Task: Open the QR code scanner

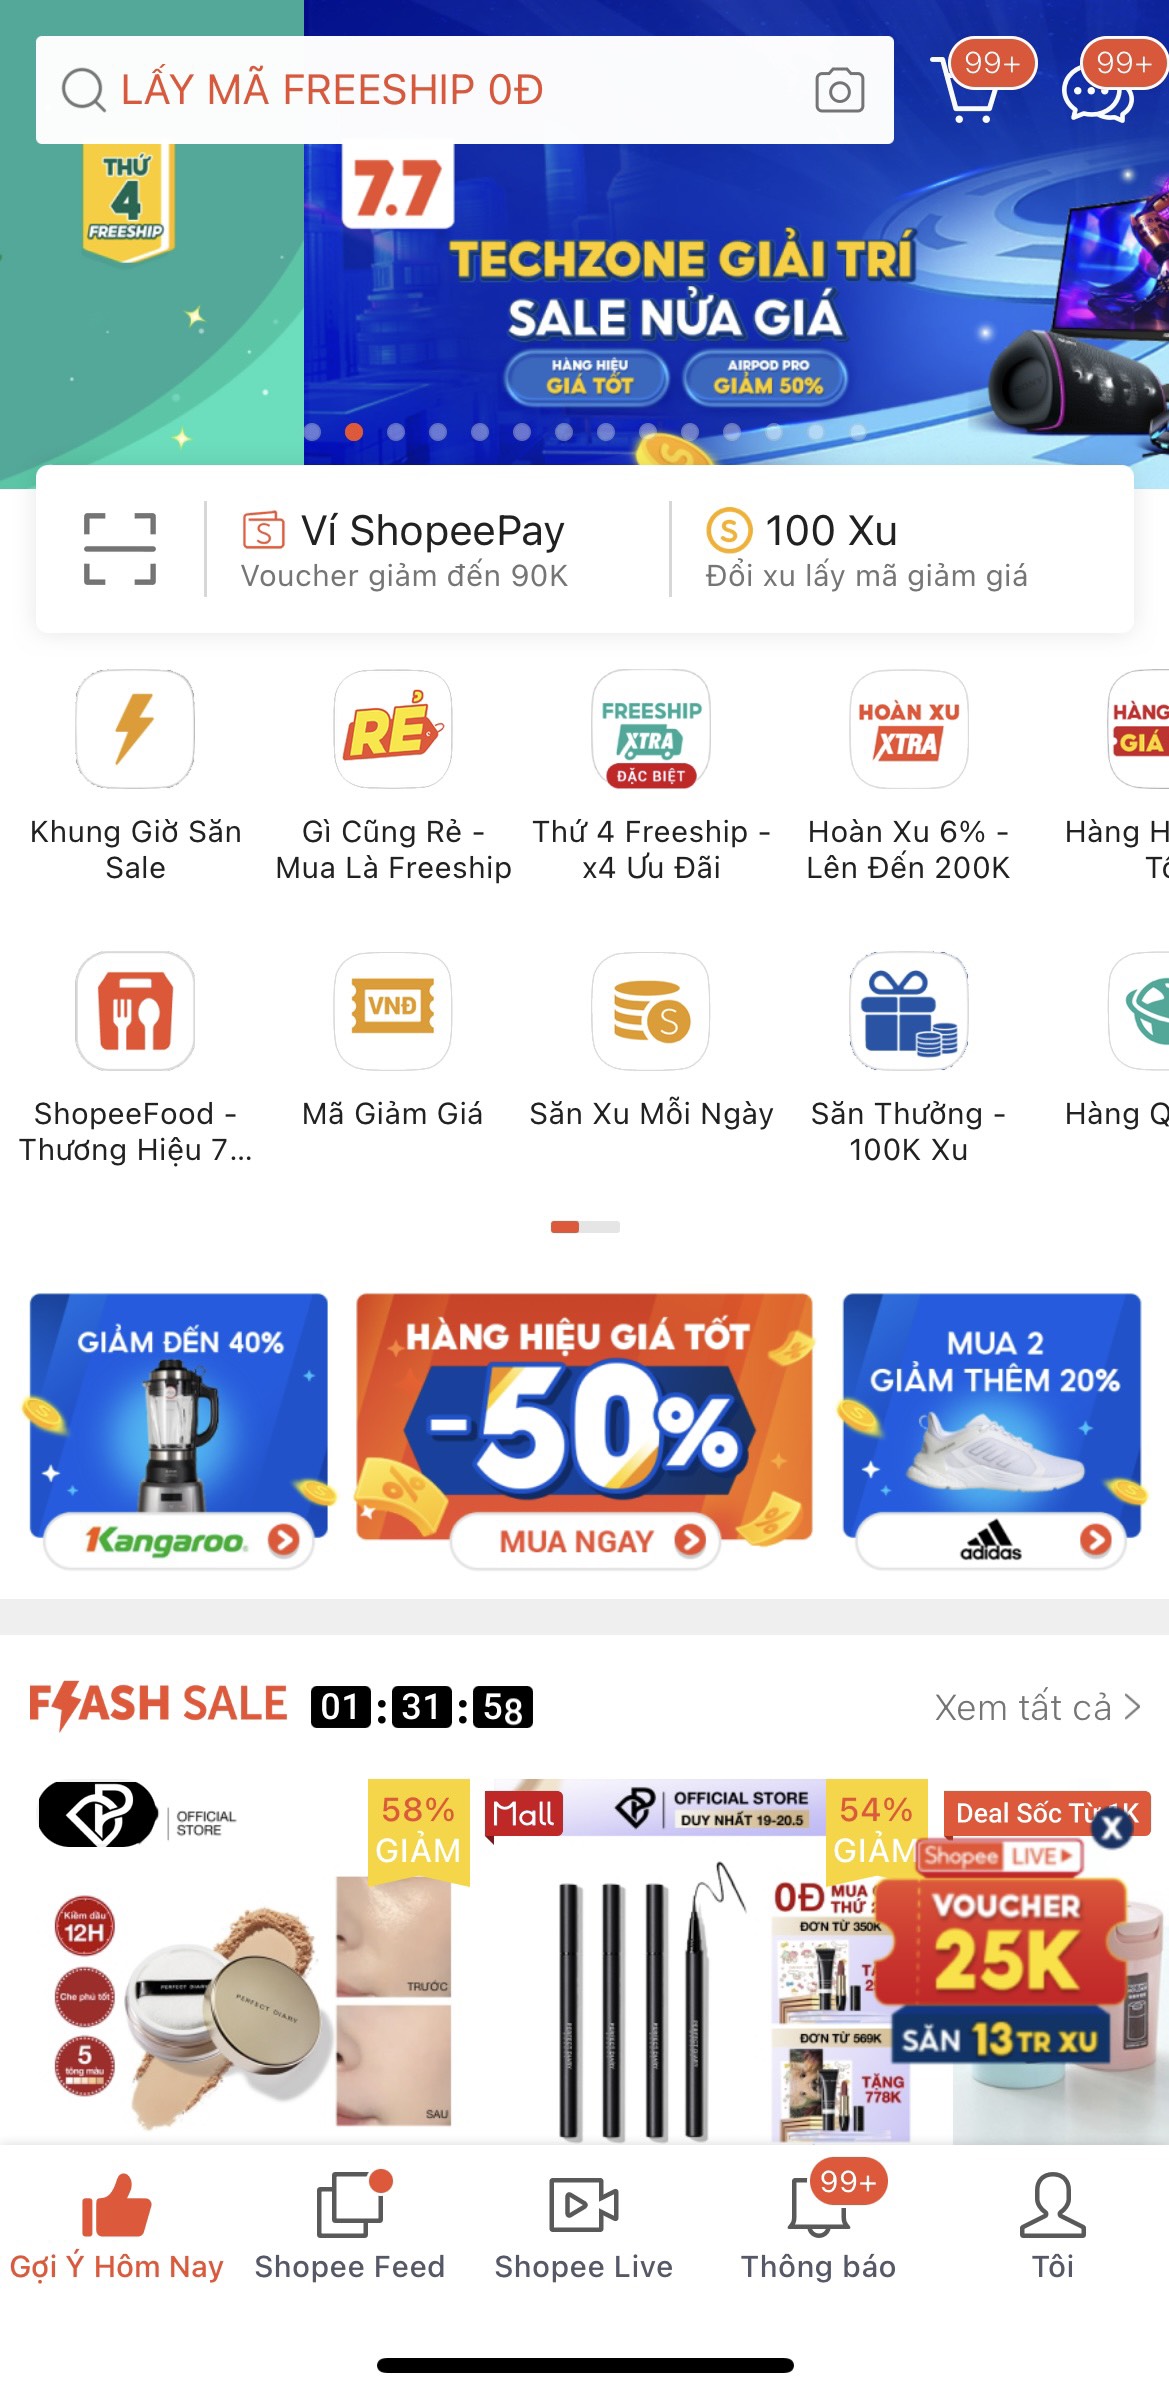Action: tap(120, 549)
